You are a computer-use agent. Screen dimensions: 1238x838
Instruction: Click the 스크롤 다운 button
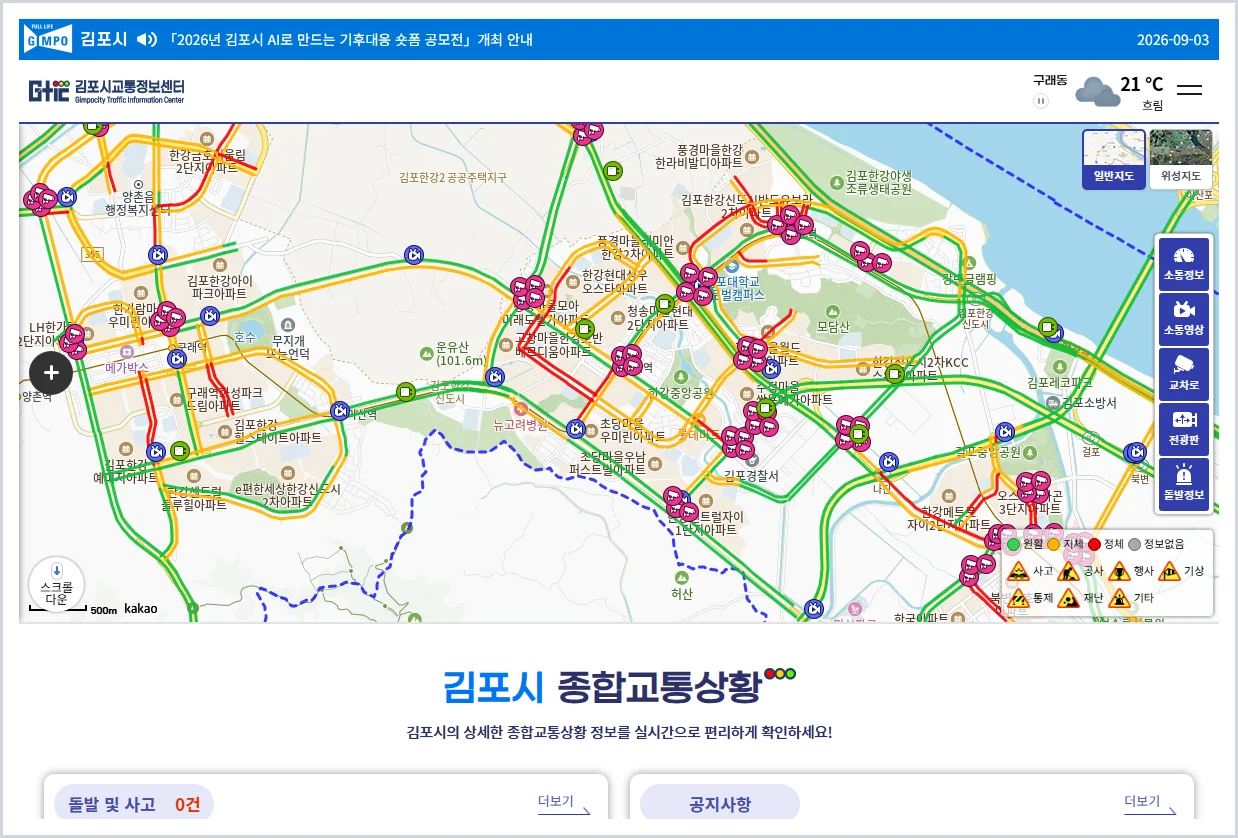coord(56,585)
